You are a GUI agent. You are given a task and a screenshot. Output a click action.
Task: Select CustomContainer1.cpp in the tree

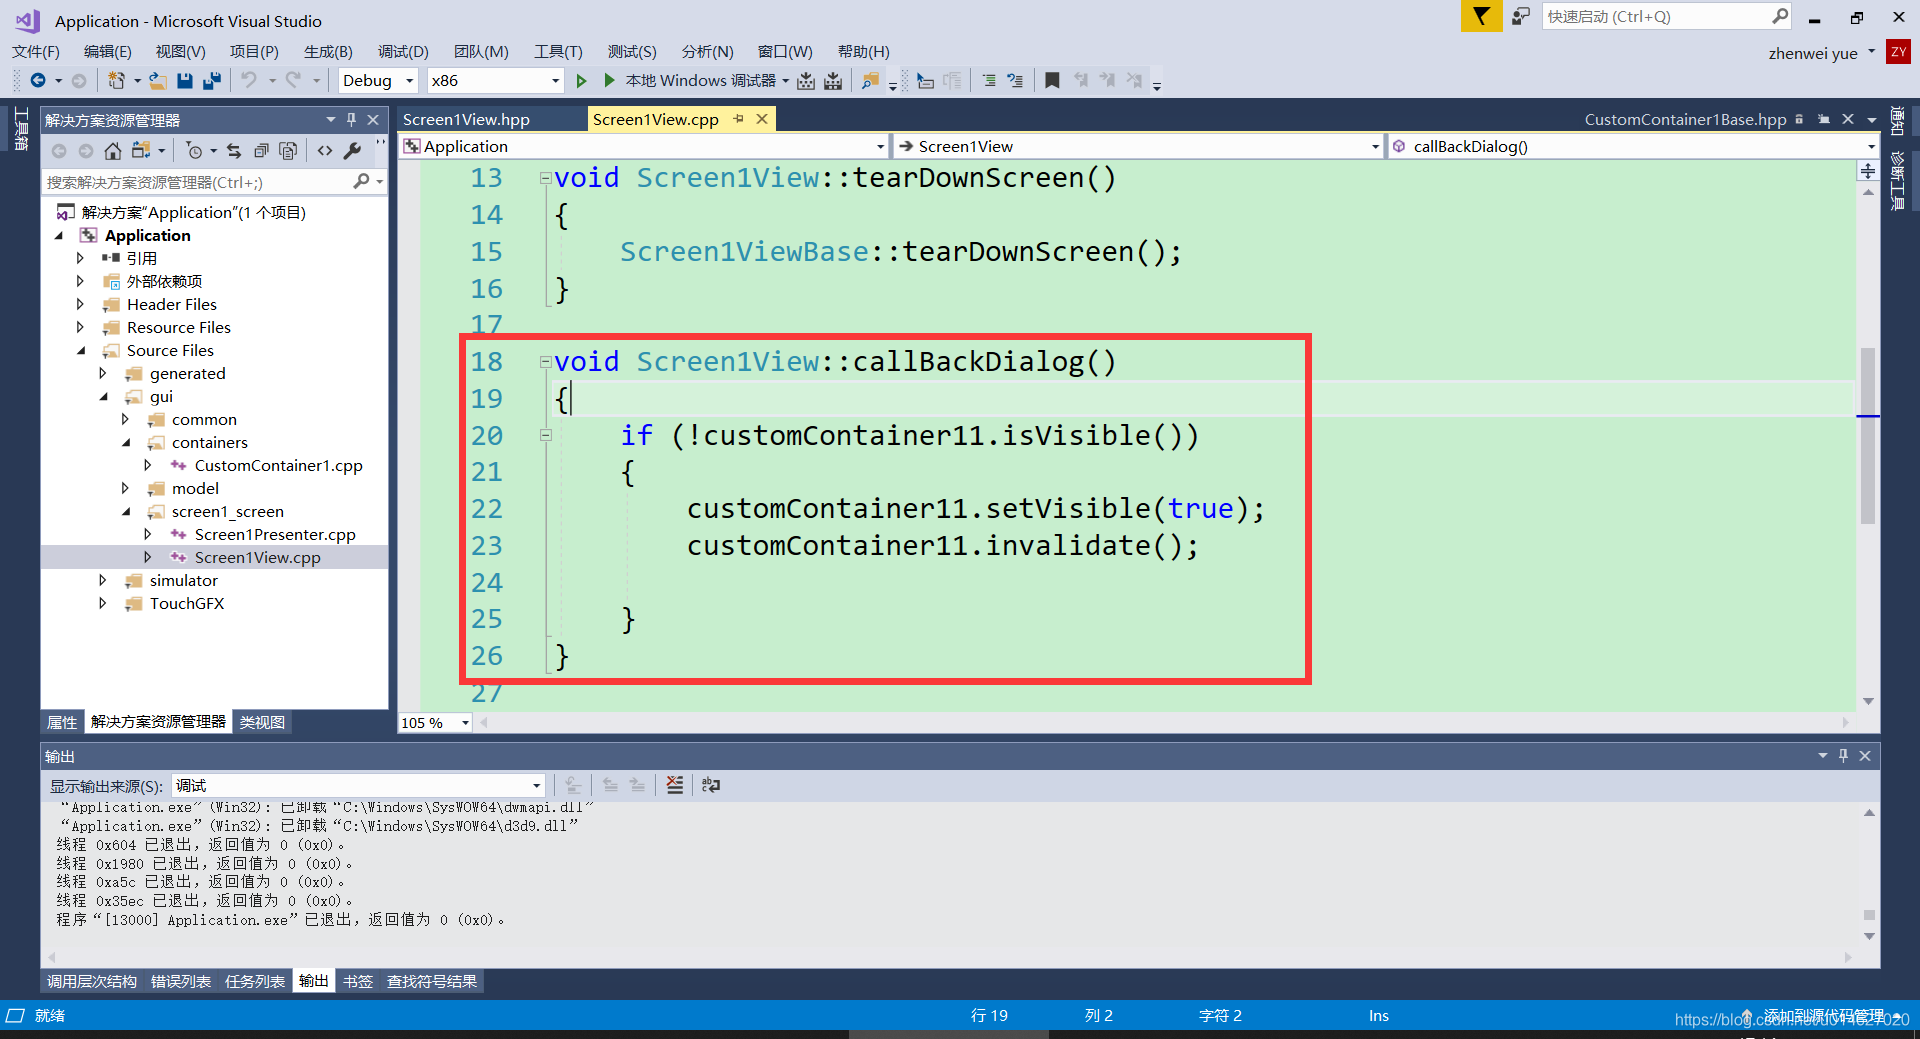278,465
